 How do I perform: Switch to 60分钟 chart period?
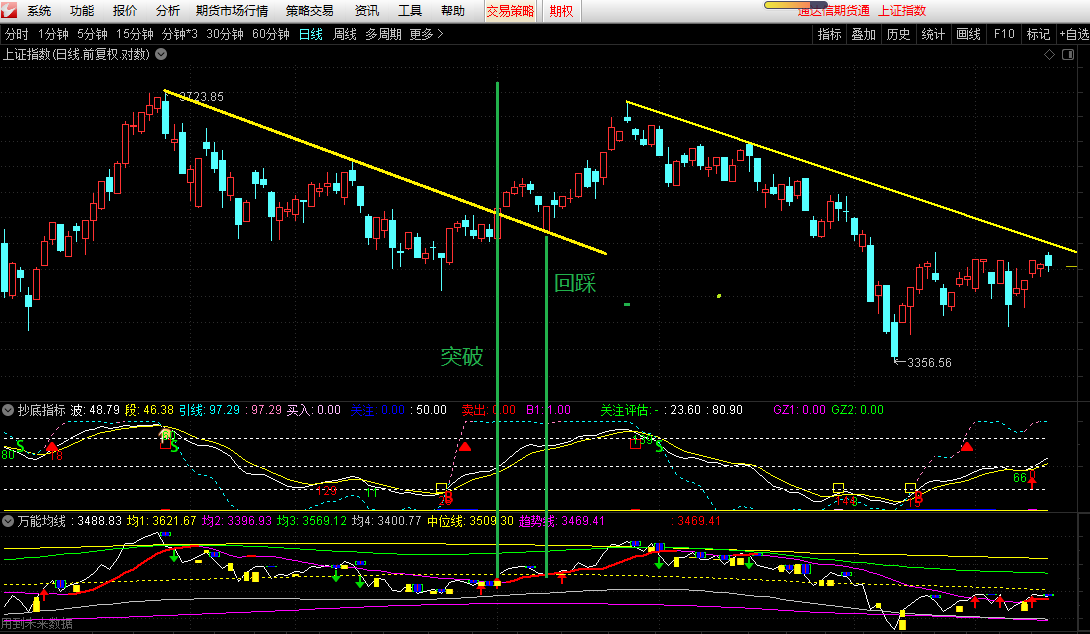pyautogui.click(x=270, y=34)
